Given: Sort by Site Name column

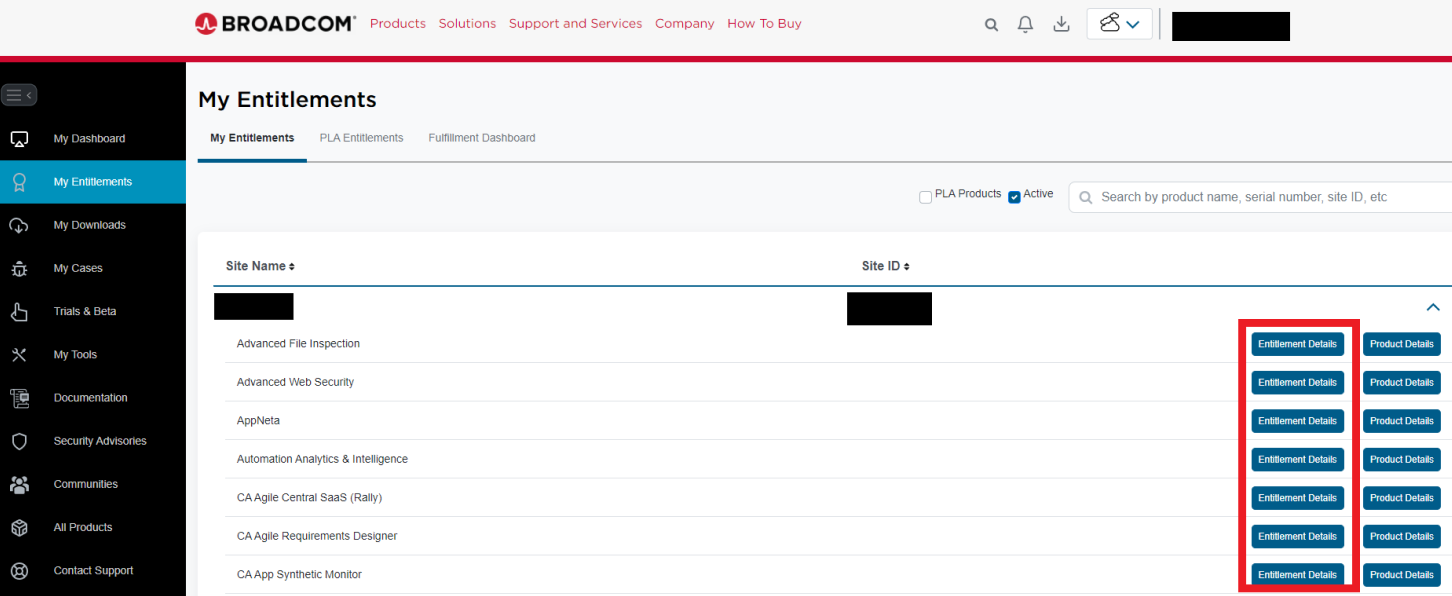Looking at the screenshot, I should 260,266.
